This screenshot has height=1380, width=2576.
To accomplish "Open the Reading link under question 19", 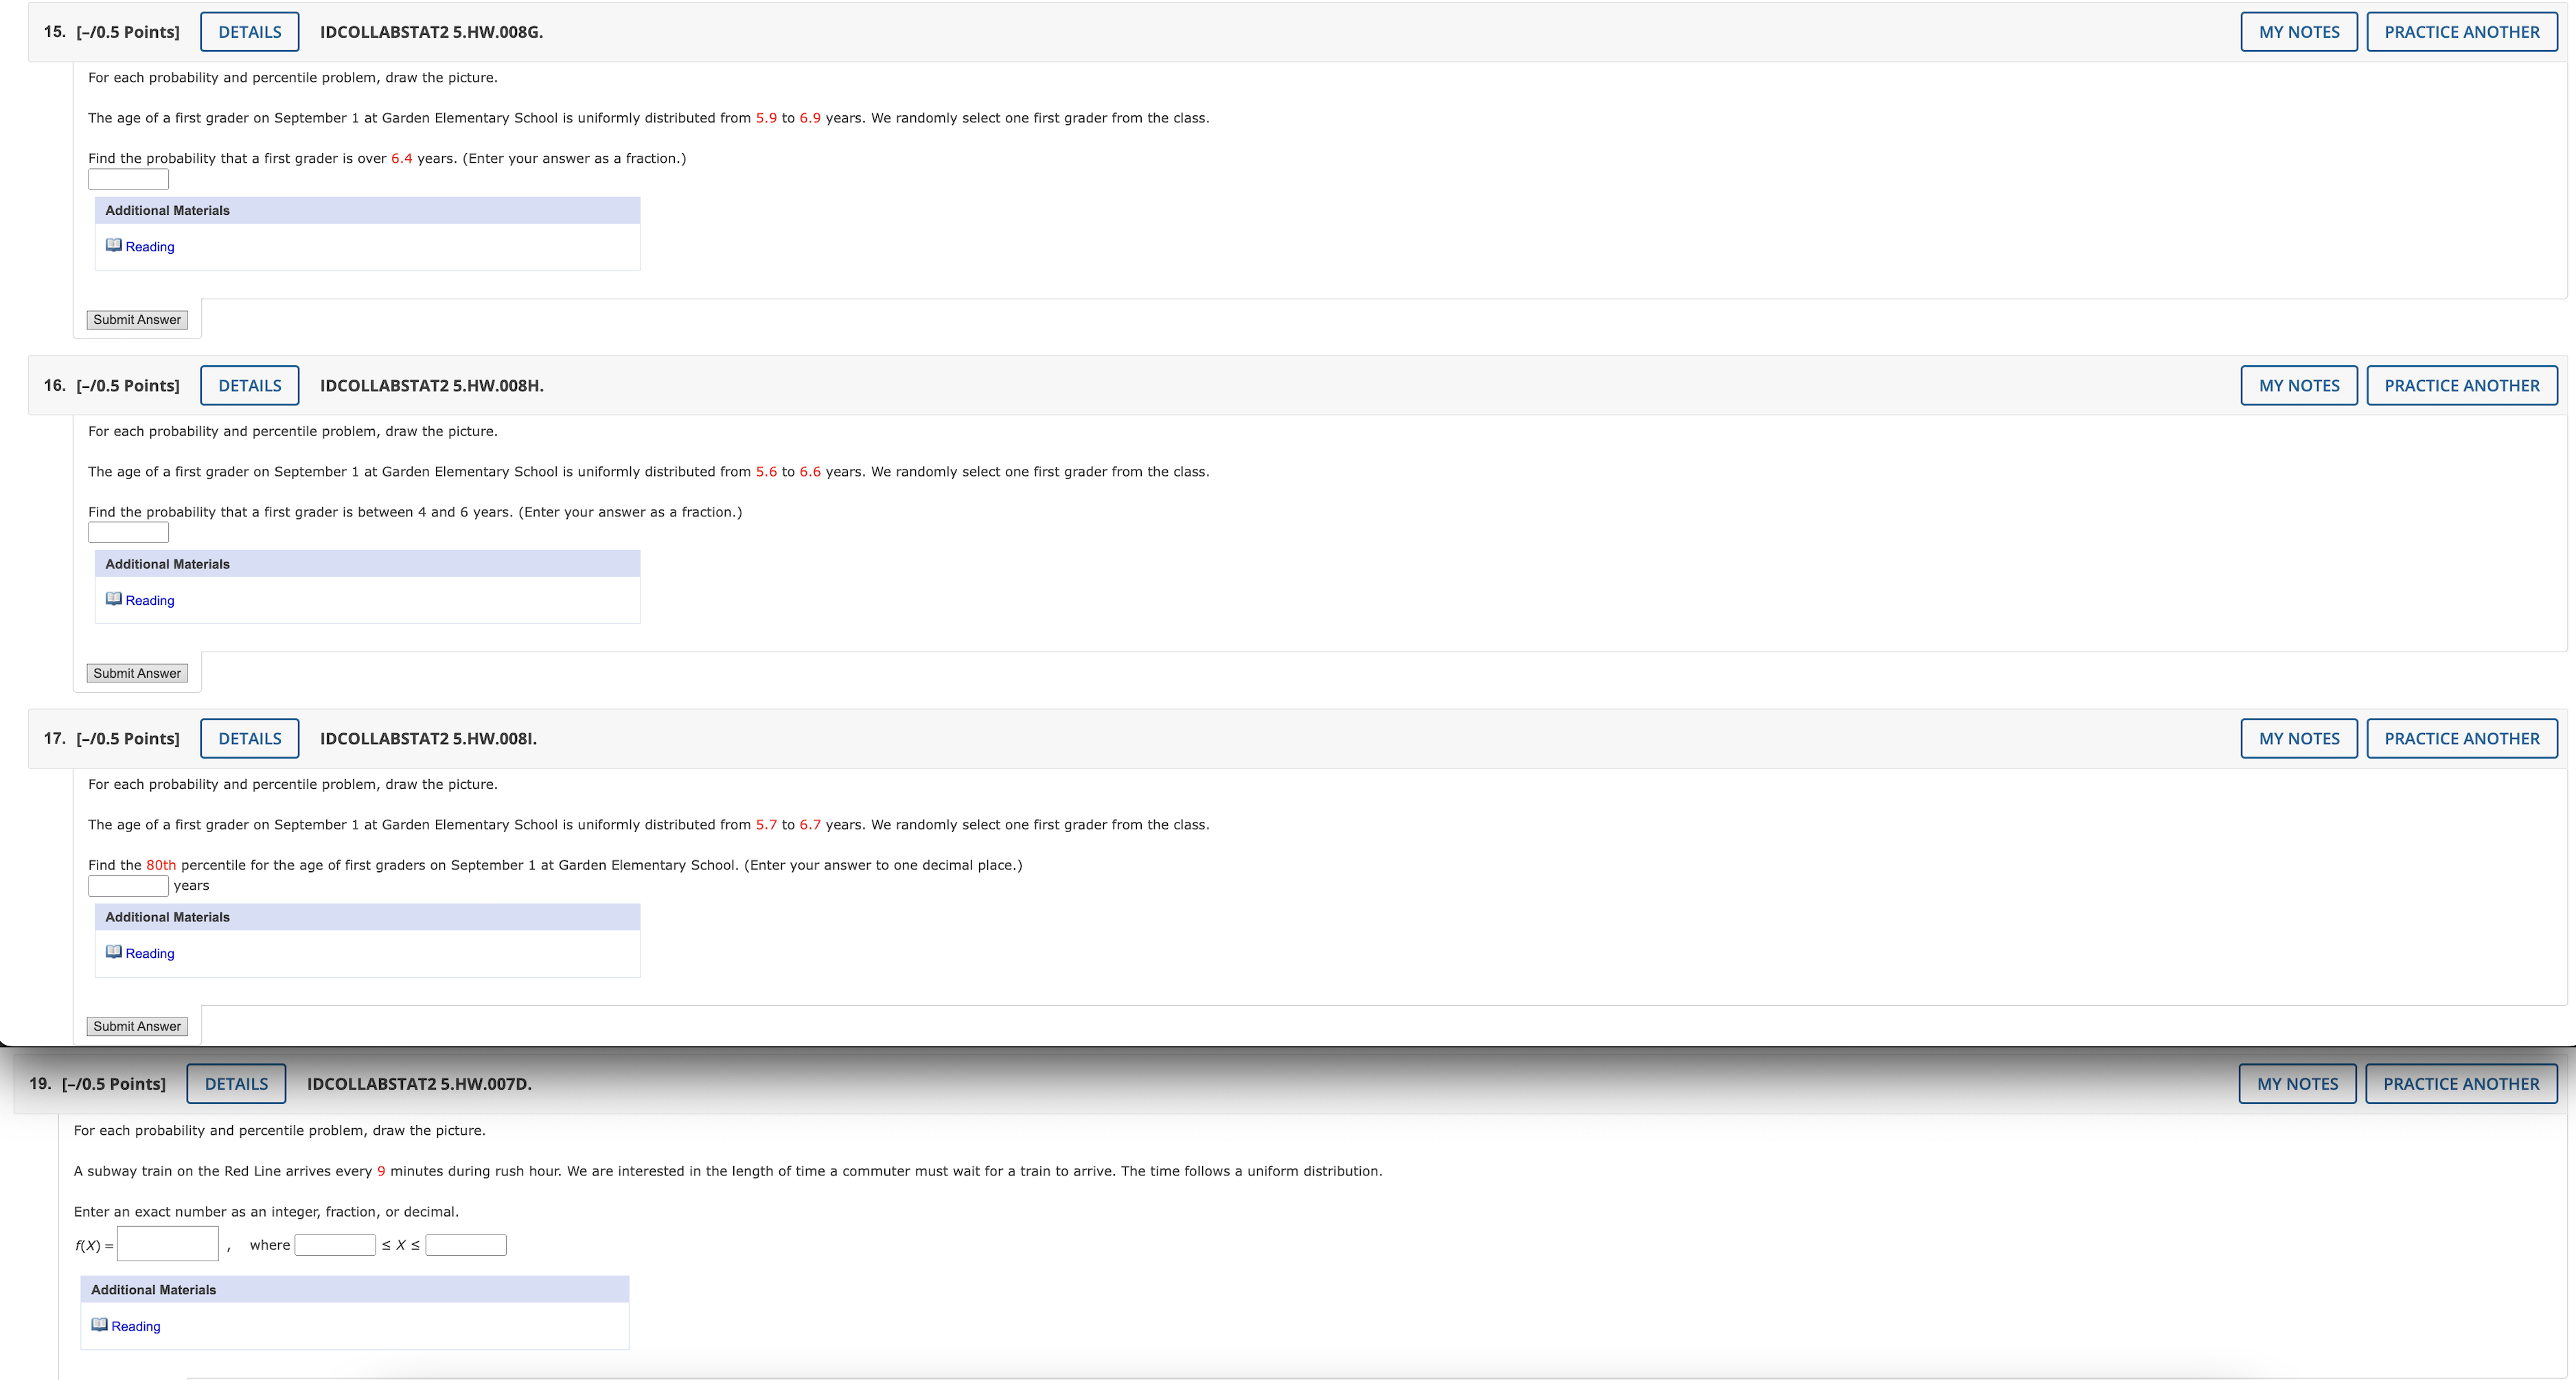I will pos(135,1327).
